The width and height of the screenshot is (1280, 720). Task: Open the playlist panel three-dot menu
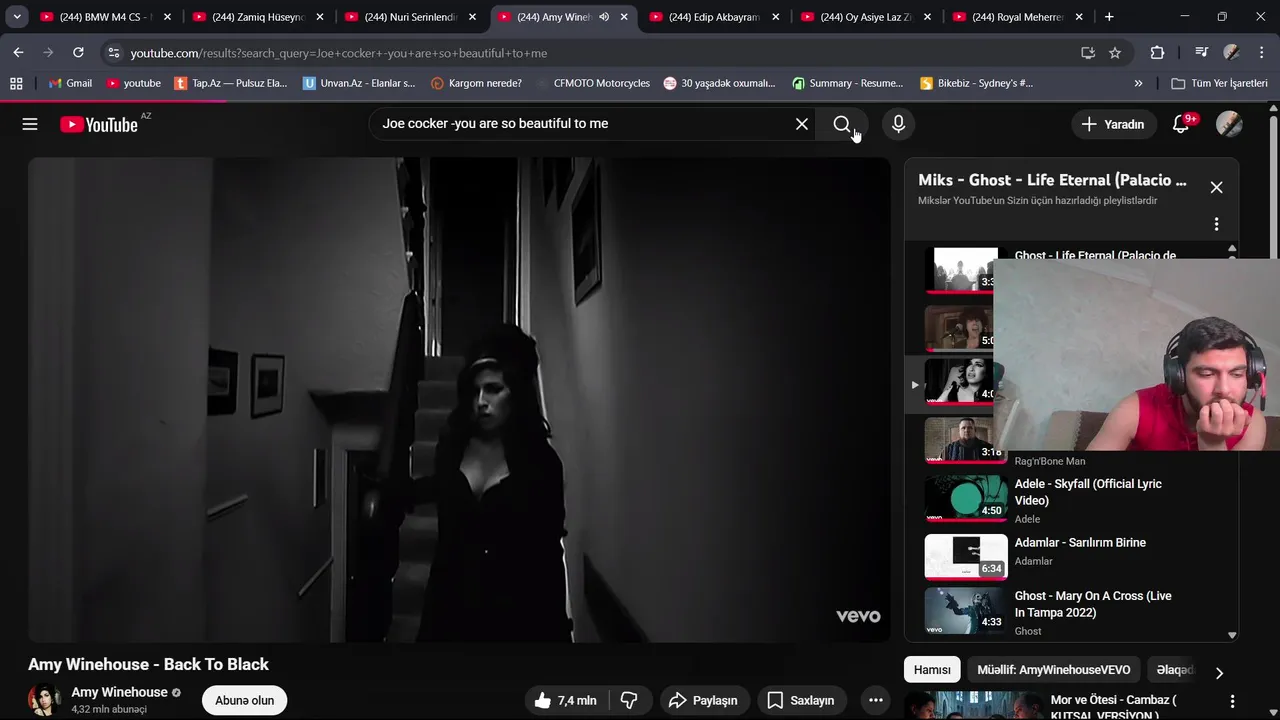pyautogui.click(x=1216, y=224)
